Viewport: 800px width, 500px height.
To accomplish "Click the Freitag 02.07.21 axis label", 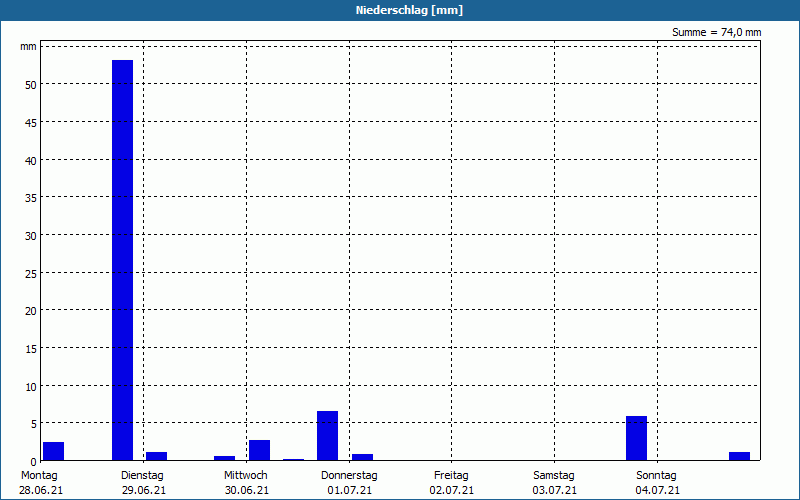I will pyautogui.click(x=452, y=483).
